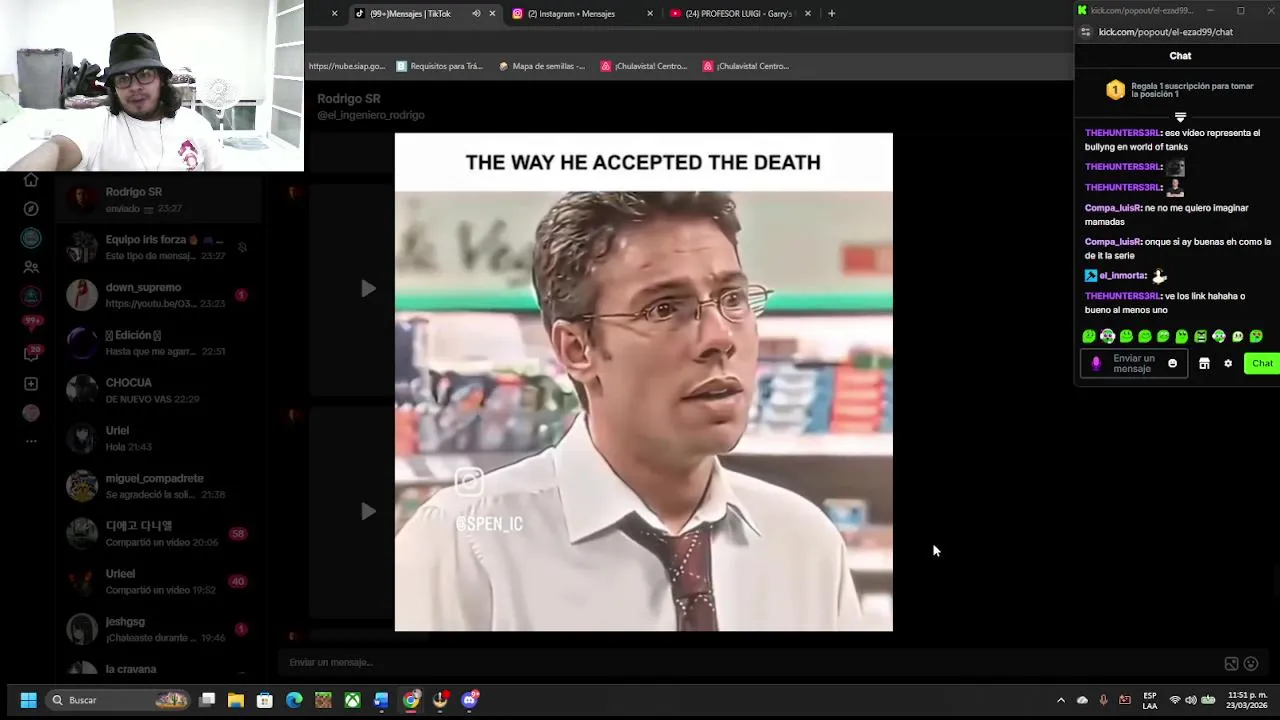Close the PROFESOR LUIGI tab

[x=808, y=13]
